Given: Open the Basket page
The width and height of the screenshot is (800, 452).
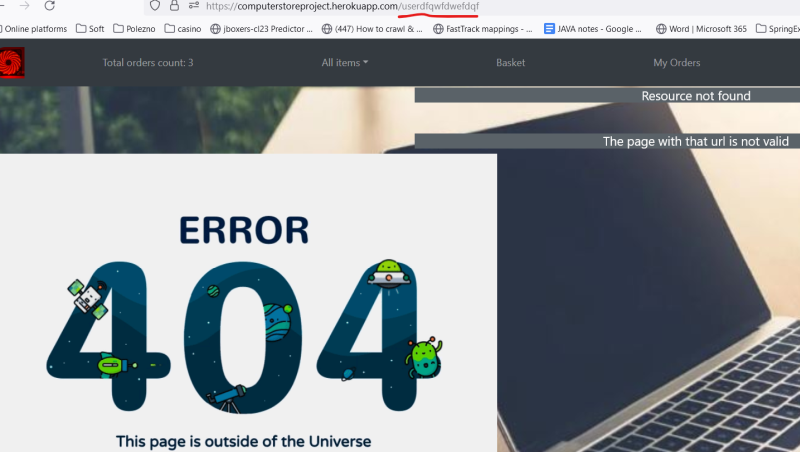Looking at the screenshot, I should [x=510, y=63].
